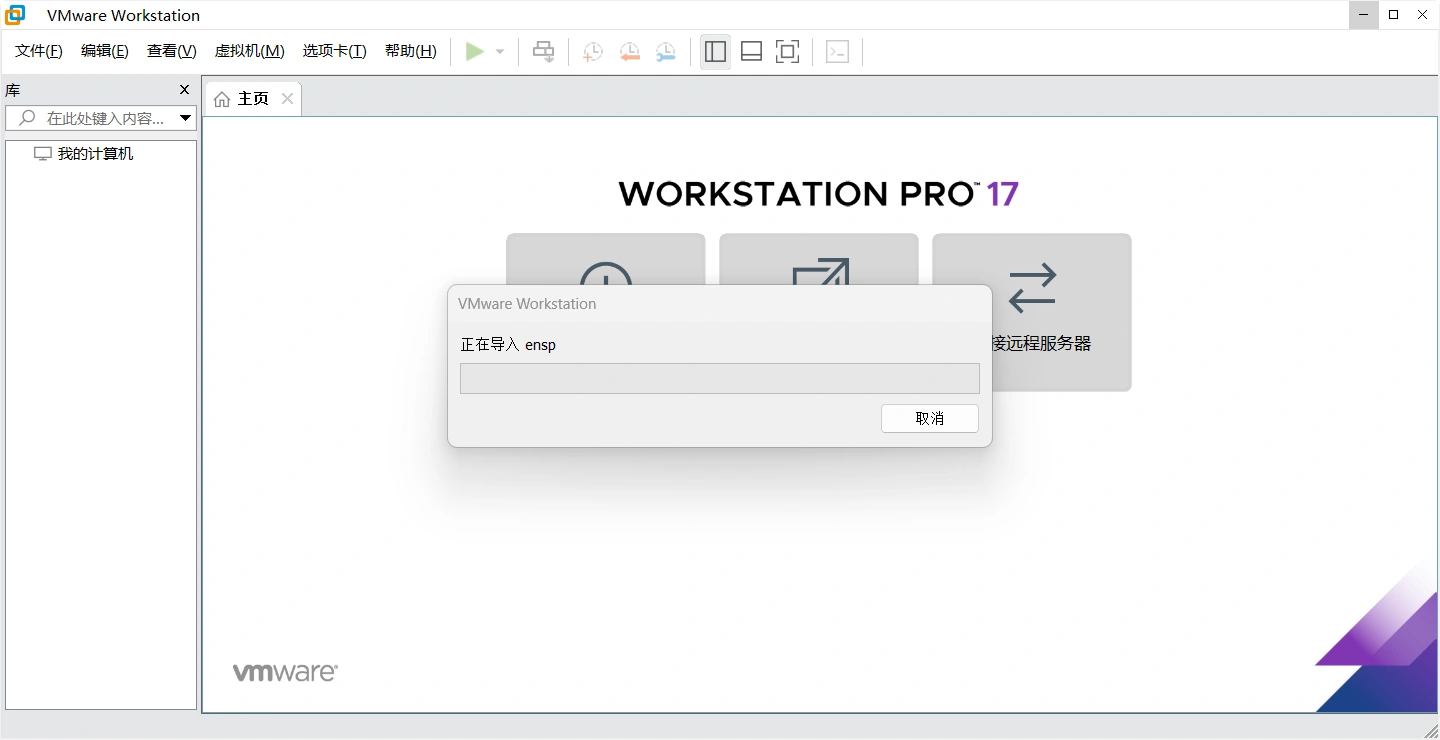Click the green power-on virtual machine icon
This screenshot has height=740, width=1440.
[476, 51]
